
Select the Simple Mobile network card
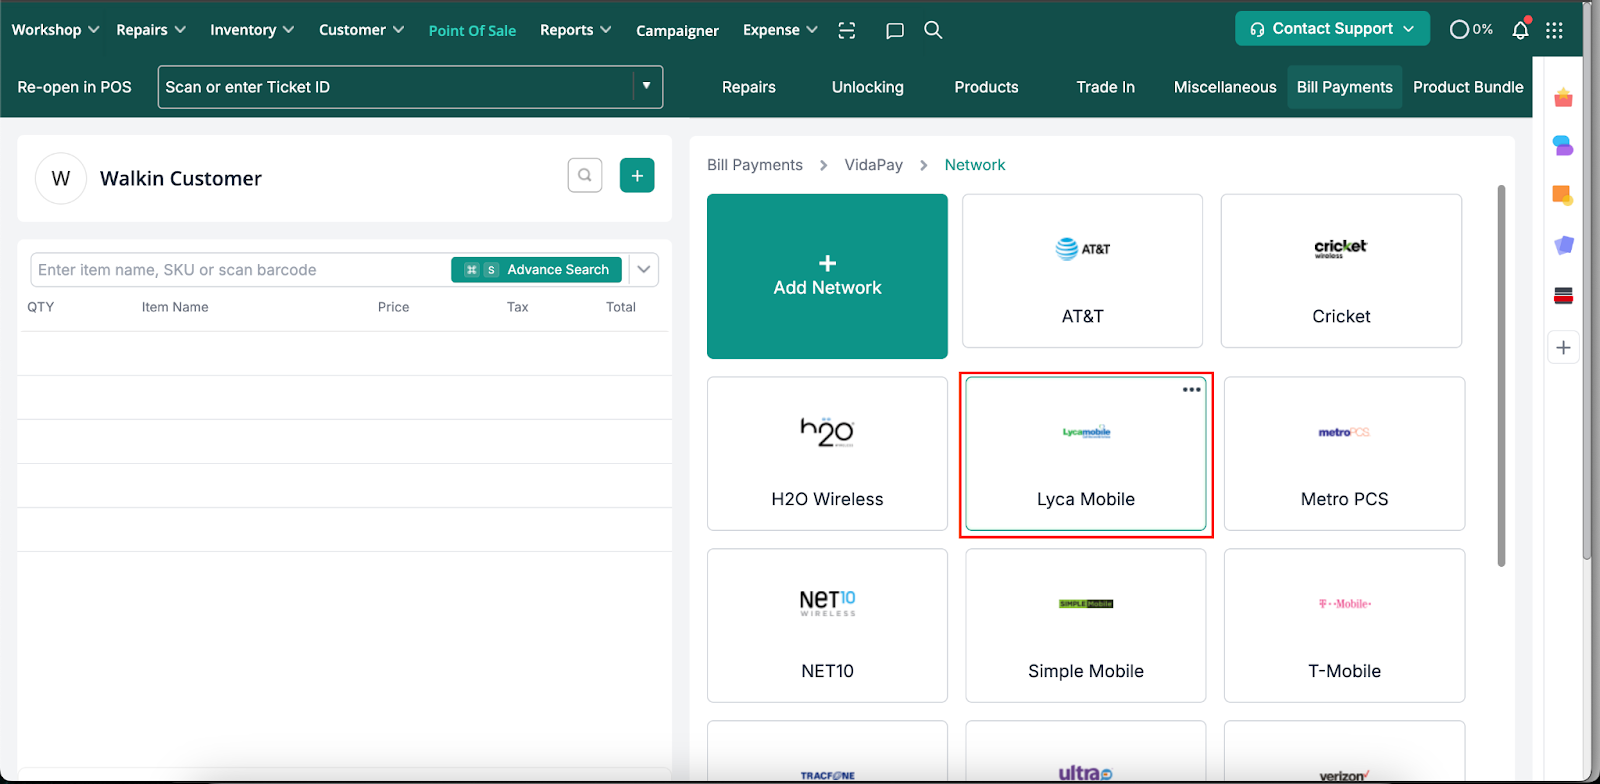(x=1086, y=625)
